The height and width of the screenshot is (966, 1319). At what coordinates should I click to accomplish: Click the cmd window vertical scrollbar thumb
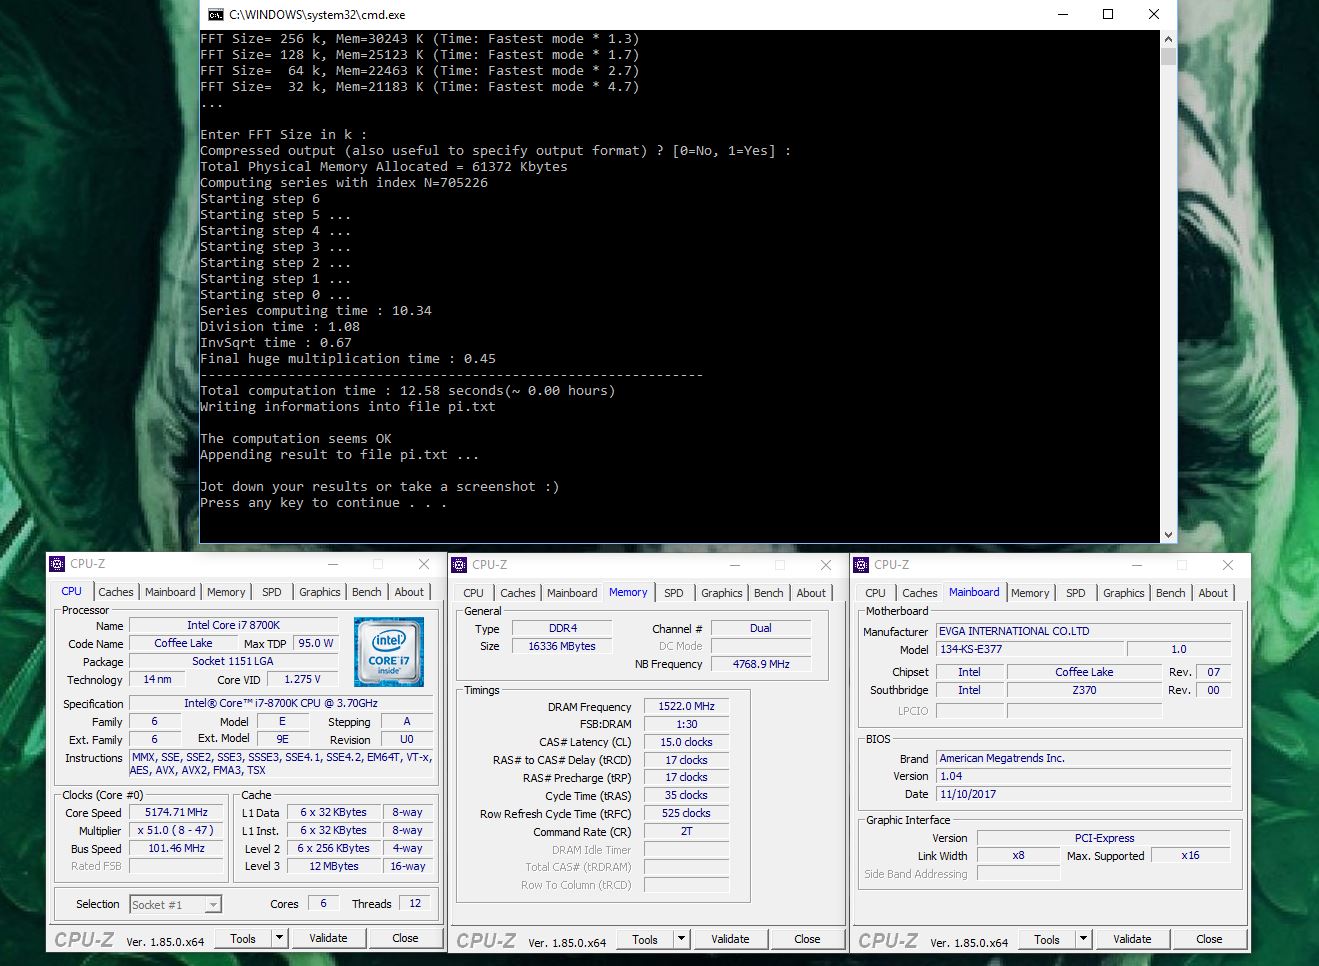(1168, 55)
